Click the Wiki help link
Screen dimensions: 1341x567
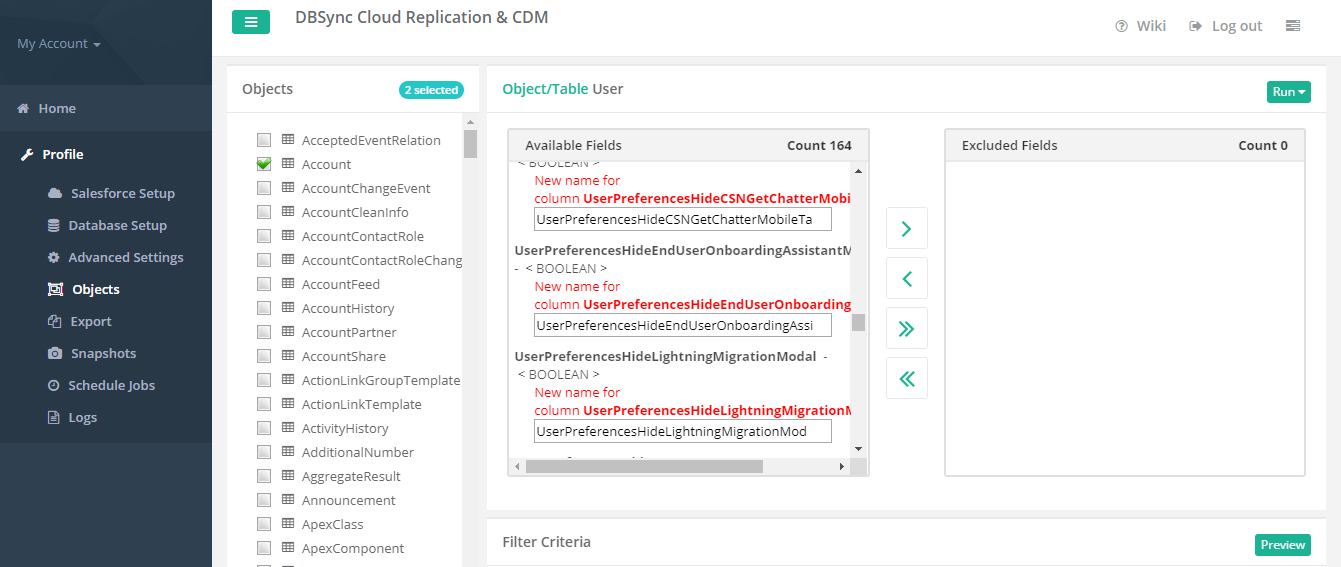click(x=1141, y=26)
